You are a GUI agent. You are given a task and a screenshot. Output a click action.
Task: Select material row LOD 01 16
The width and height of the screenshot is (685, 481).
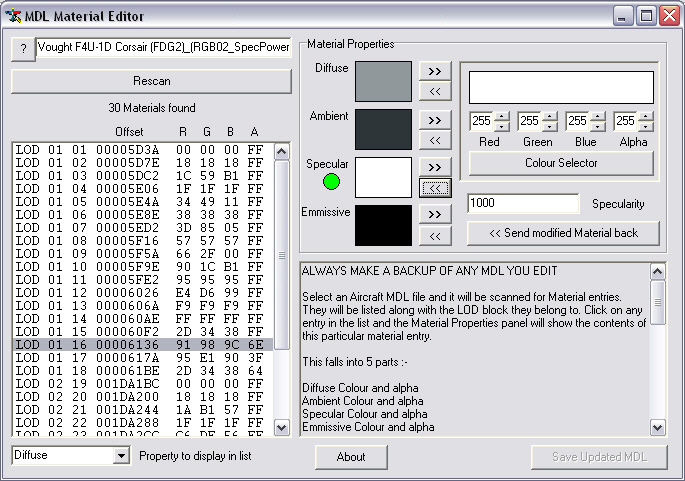click(140, 344)
